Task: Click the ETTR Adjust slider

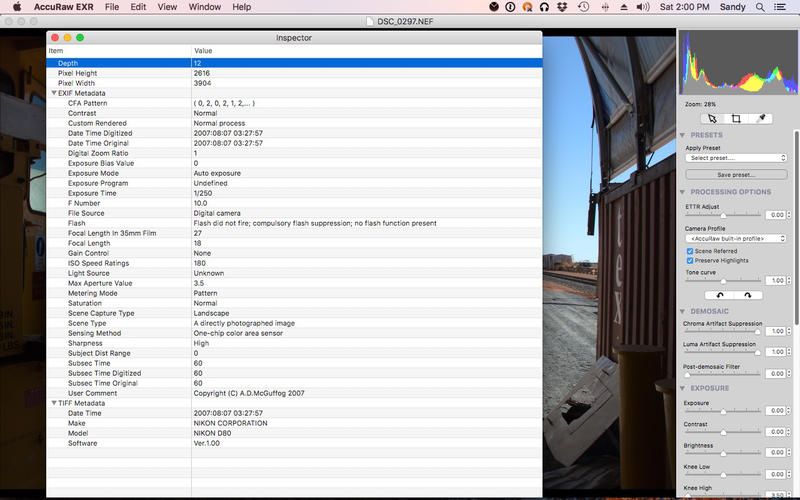Action: point(723,215)
